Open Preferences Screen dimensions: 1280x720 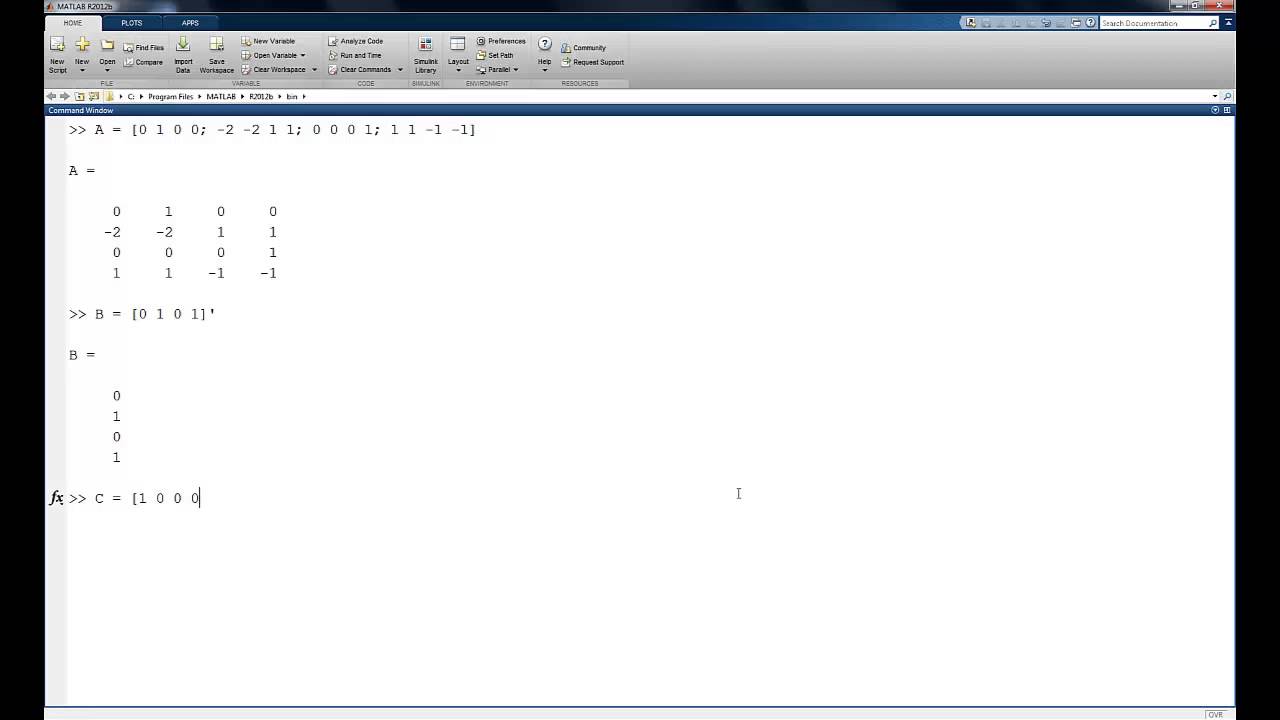501,41
